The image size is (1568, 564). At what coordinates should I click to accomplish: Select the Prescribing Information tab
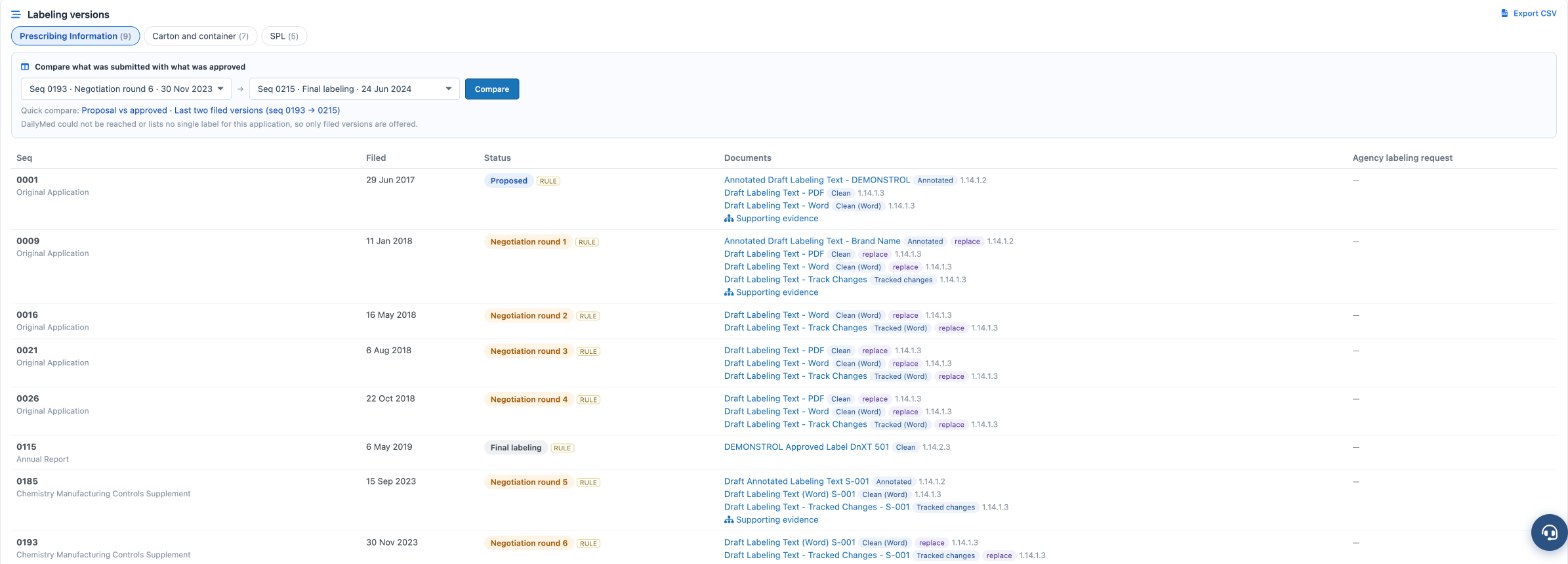tap(75, 36)
